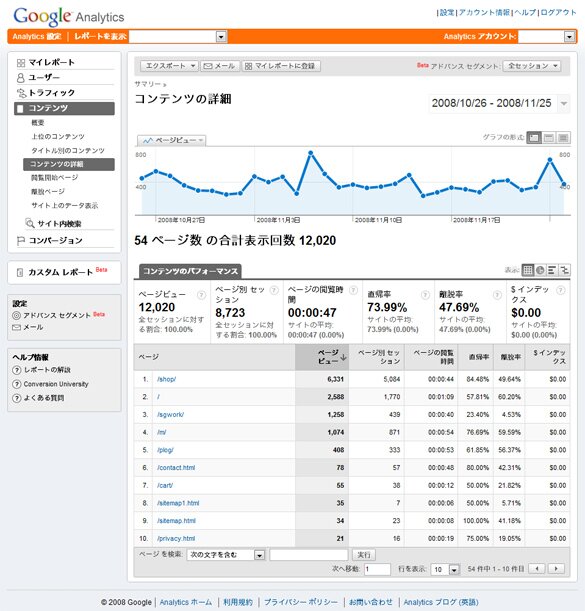Open /privacy.html page link
Image resolution: width=585 pixels, height=611 pixels.
pos(176,539)
